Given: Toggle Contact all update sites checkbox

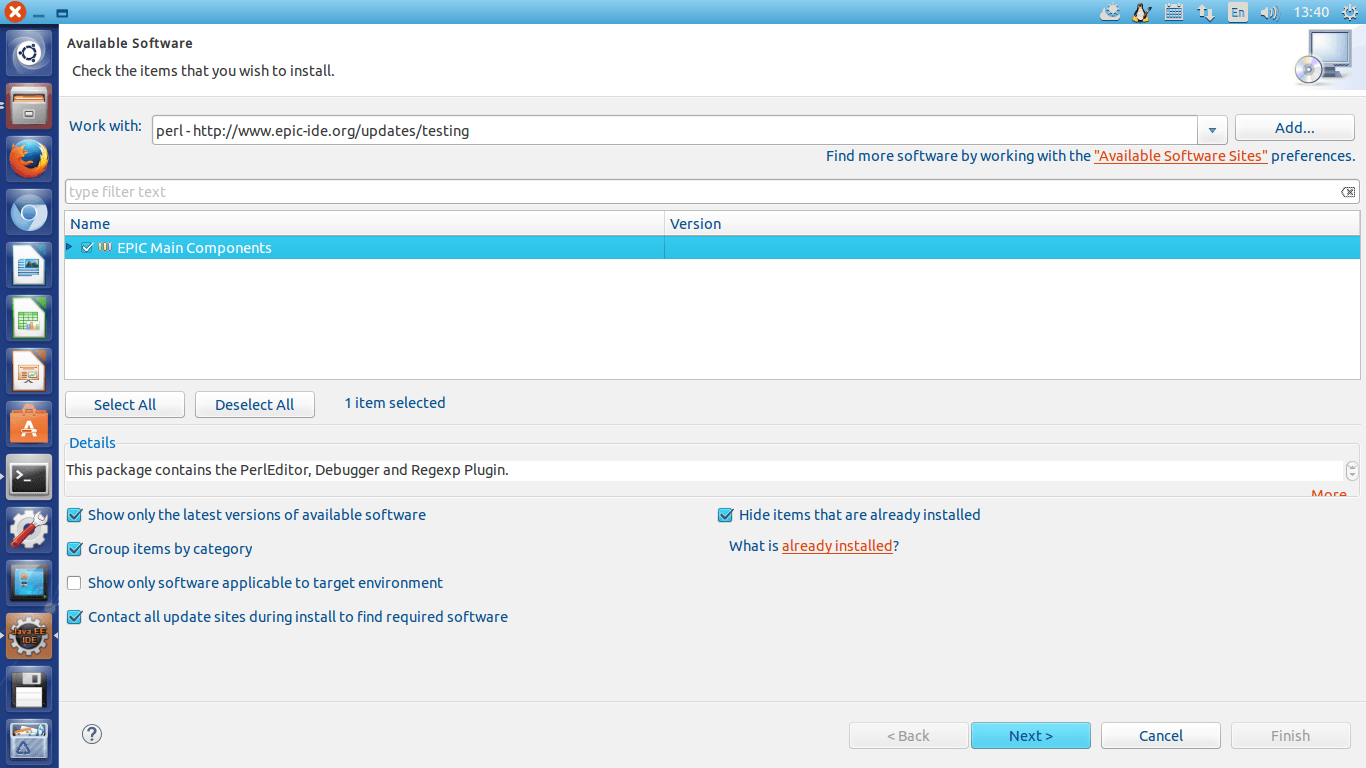Looking at the screenshot, I should (74, 617).
